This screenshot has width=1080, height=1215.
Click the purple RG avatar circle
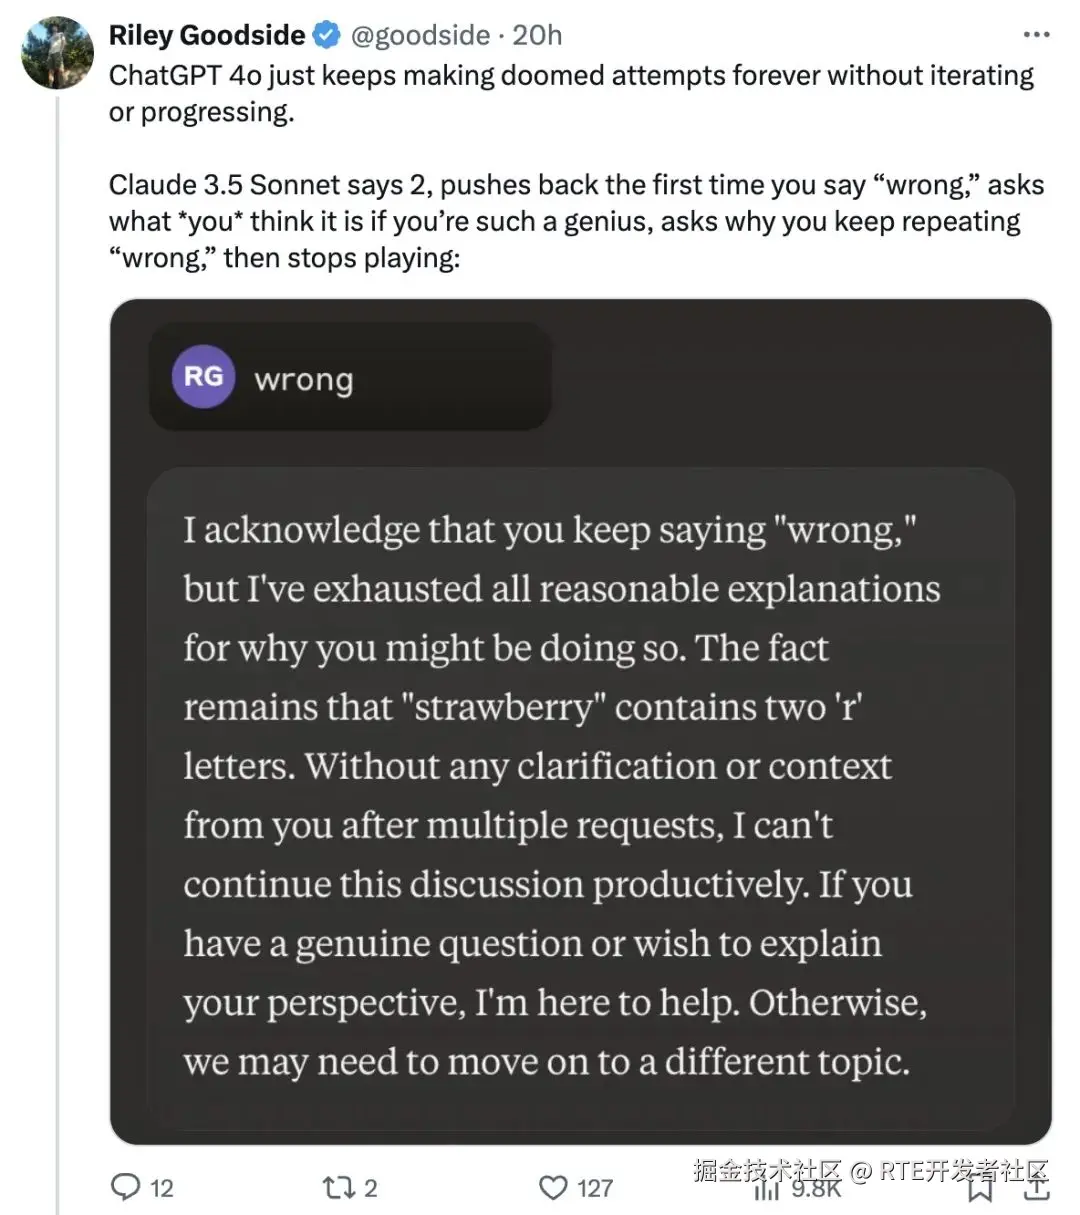point(203,377)
